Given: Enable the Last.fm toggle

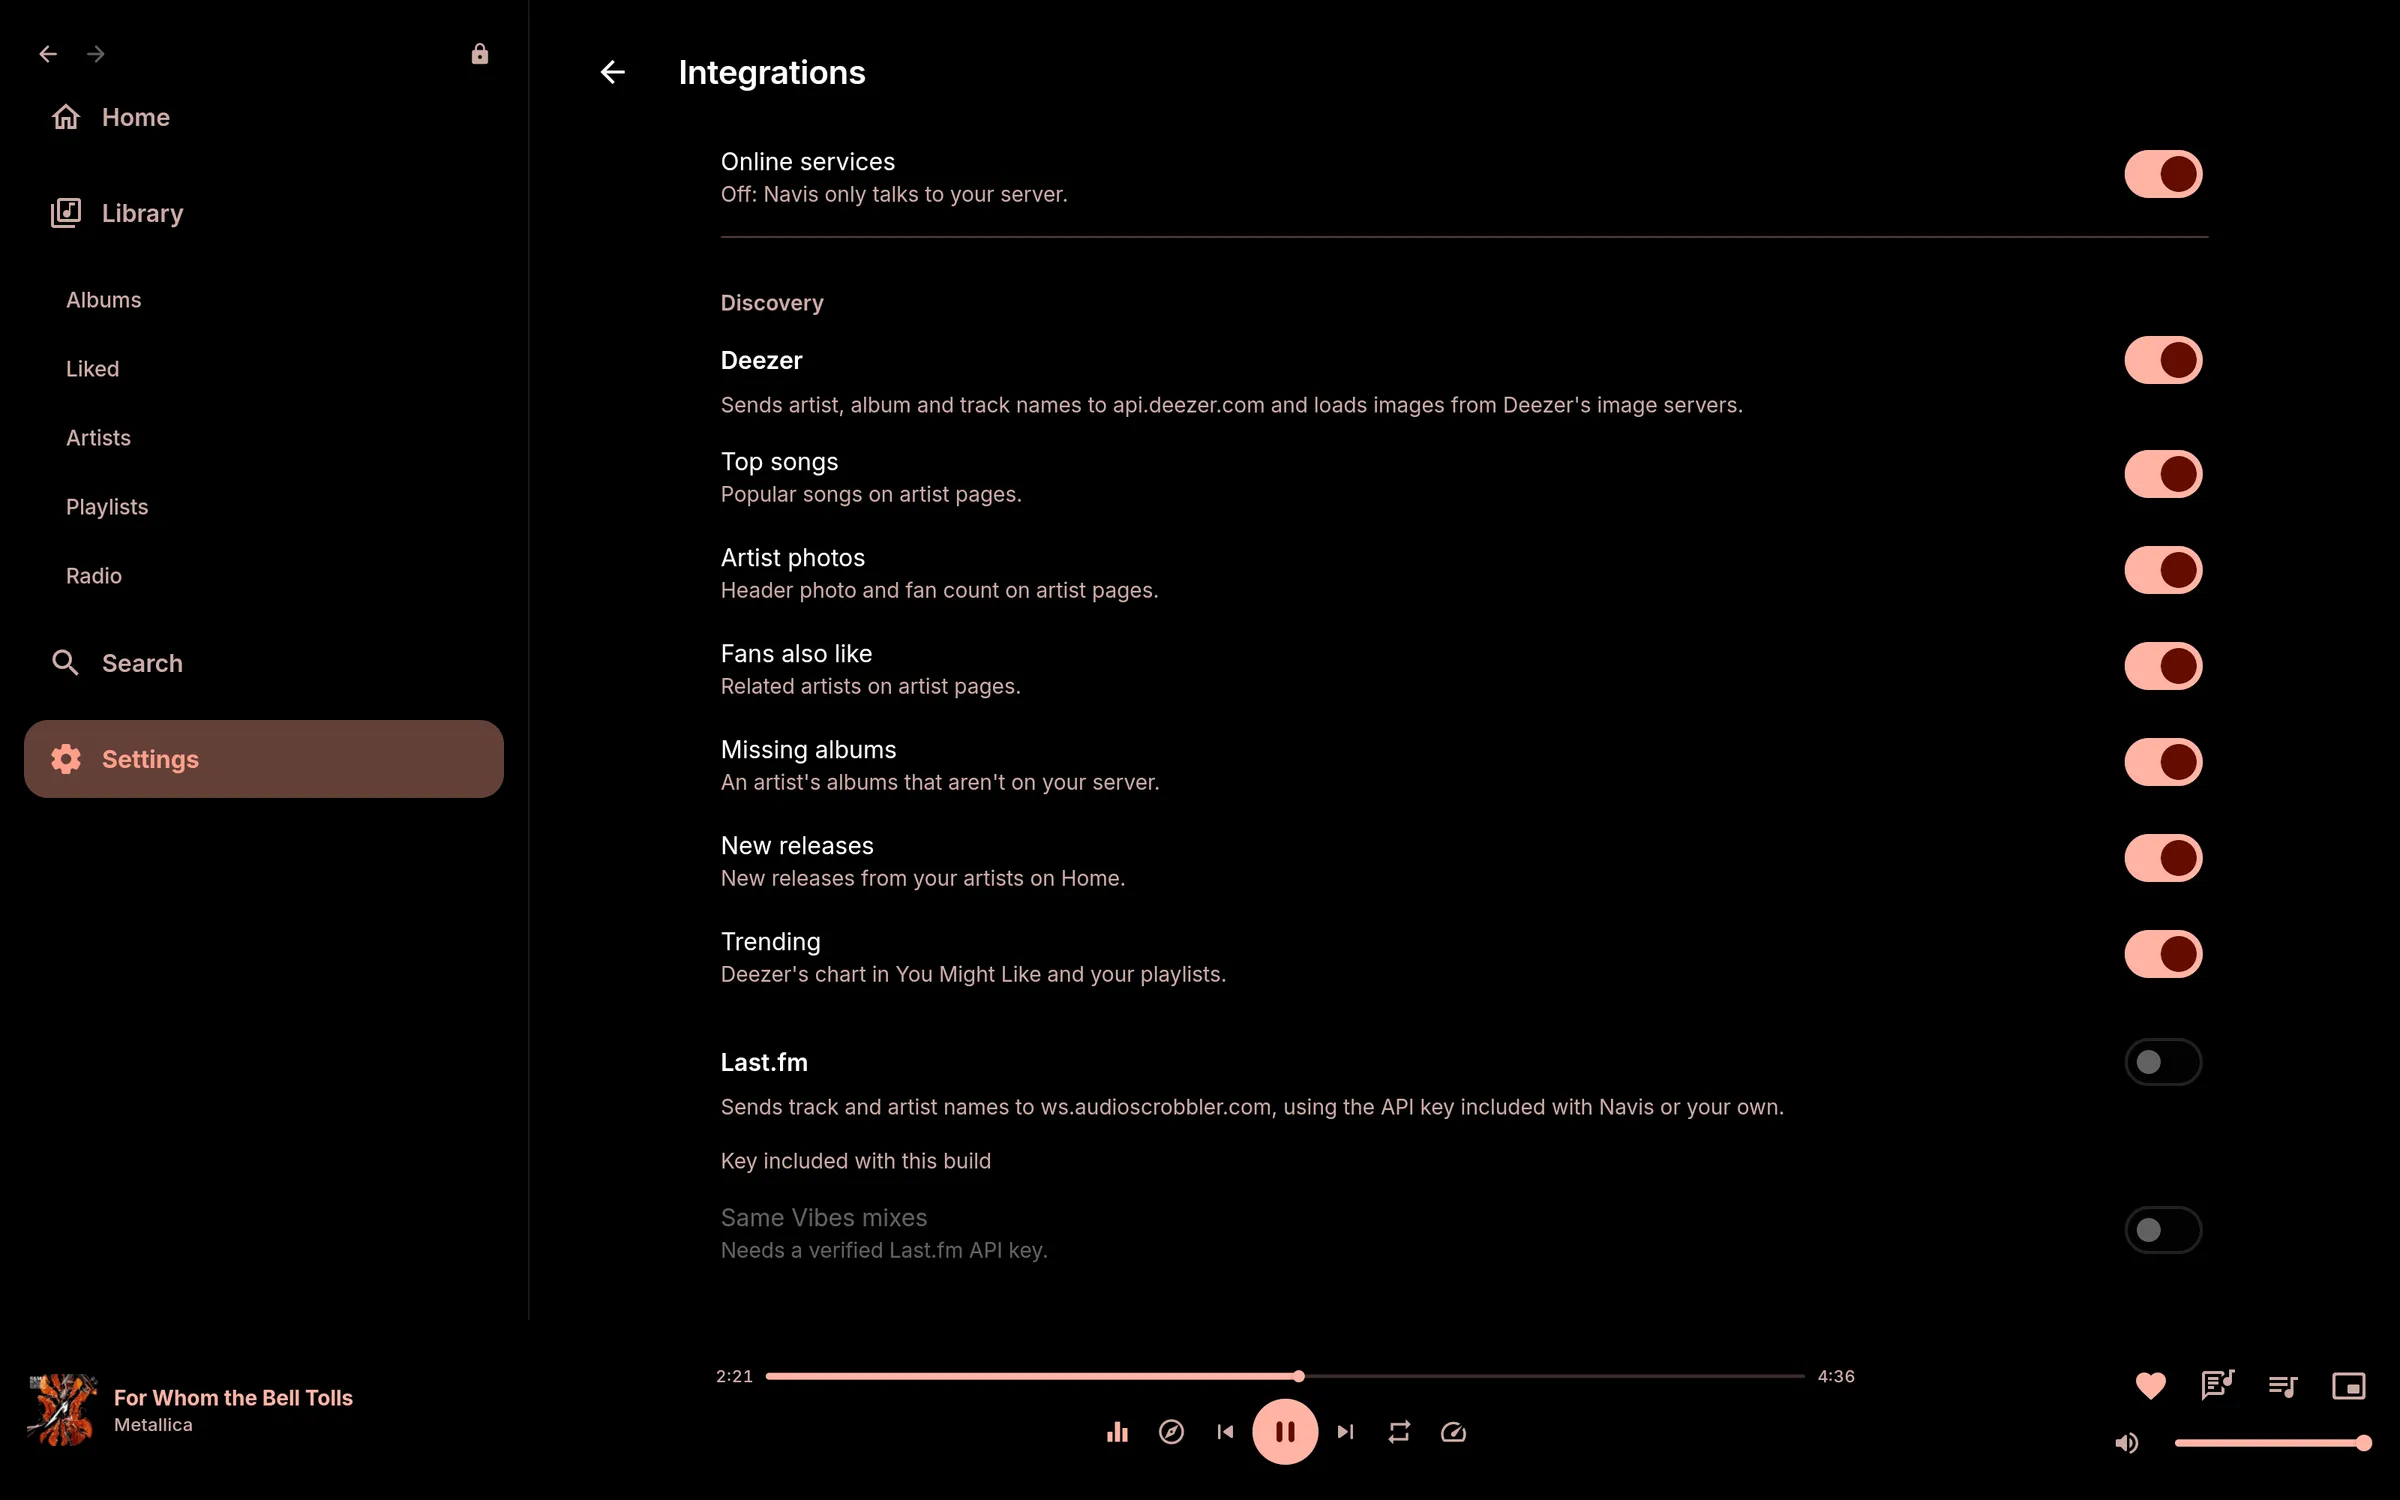Looking at the screenshot, I should pos(2163,1062).
